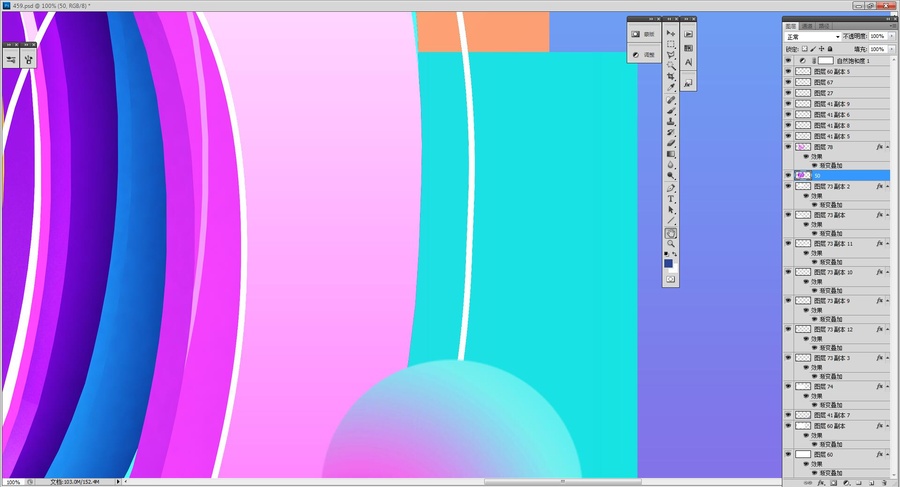This screenshot has height=487, width=900.
Task: Swap foreground and background colors
Action: point(675,254)
